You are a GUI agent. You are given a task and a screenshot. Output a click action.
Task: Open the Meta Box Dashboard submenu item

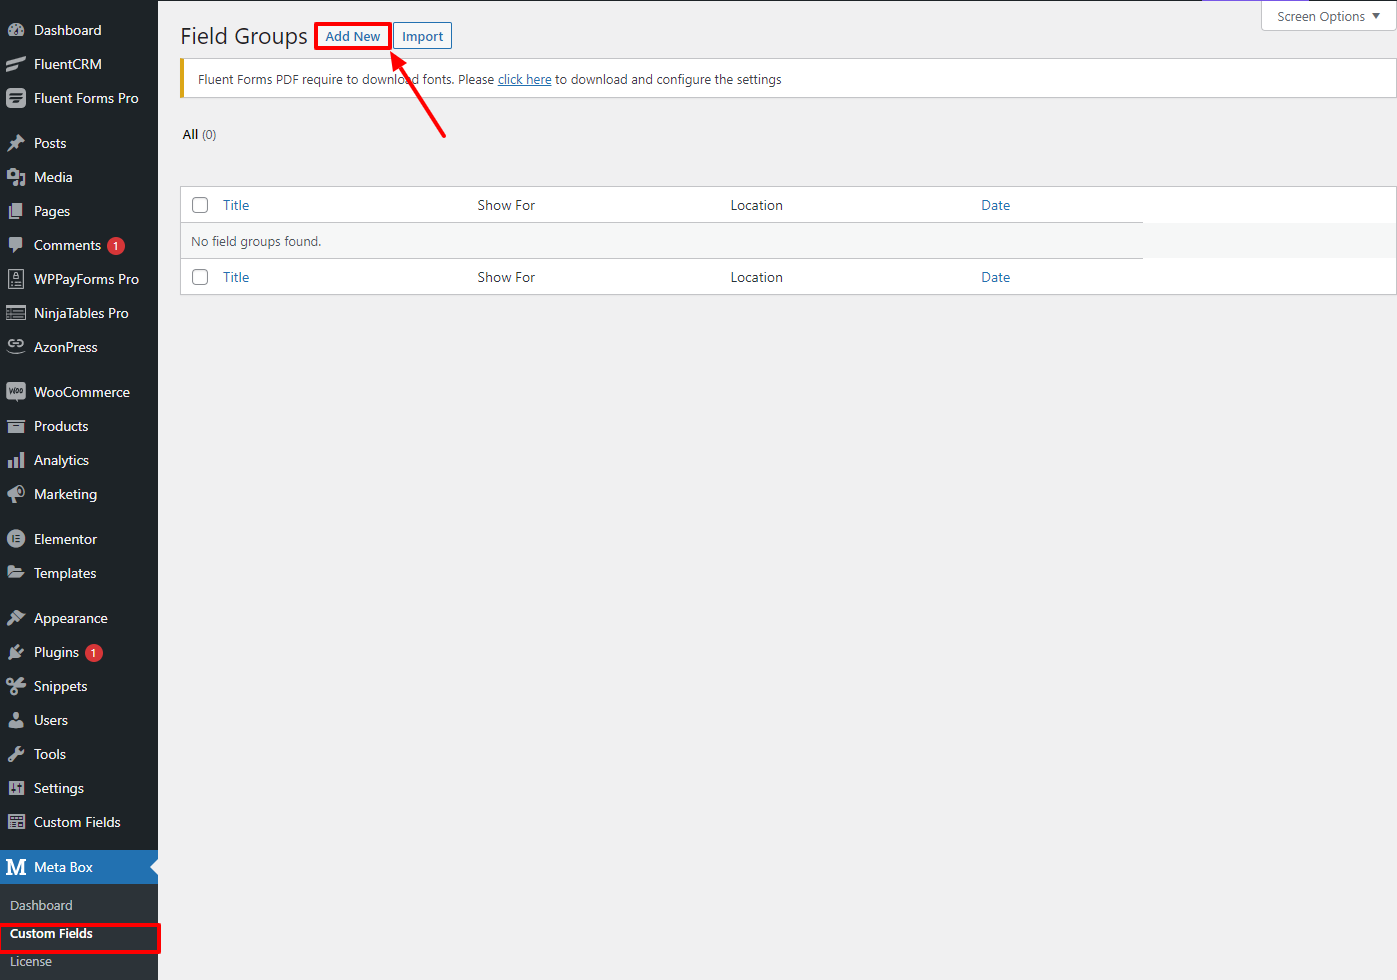pos(41,905)
